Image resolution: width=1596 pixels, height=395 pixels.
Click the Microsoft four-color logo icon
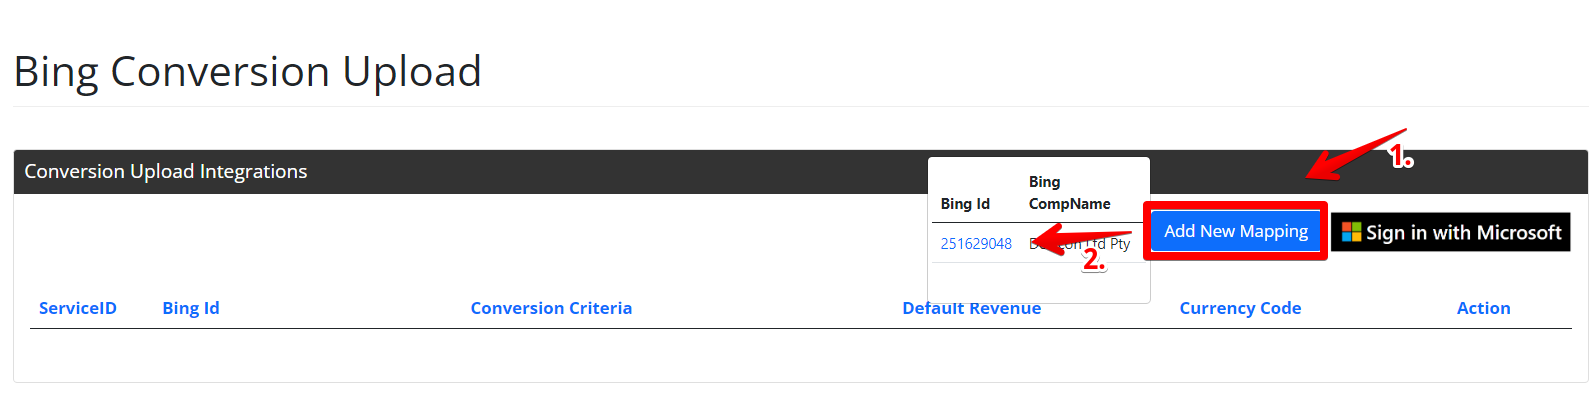tap(1351, 232)
